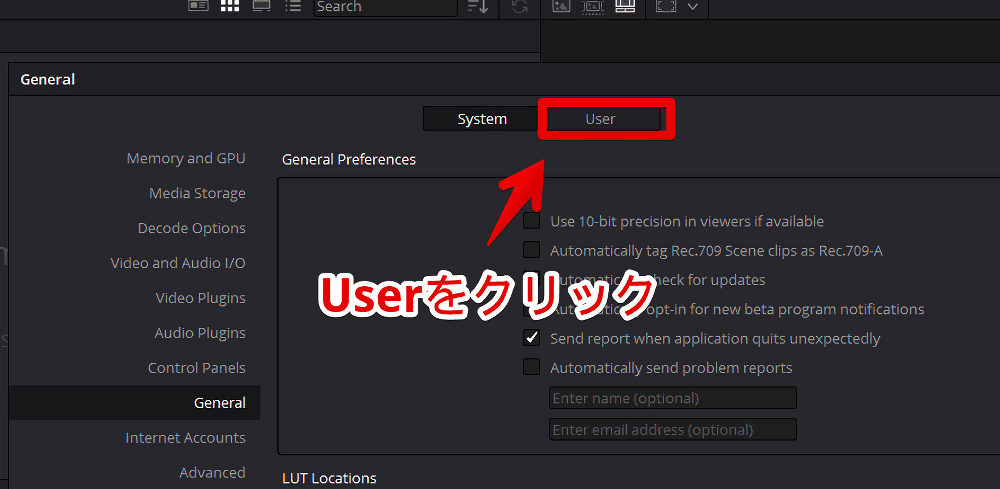Switch media pool to filmstrip view
This screenshot has width=1000, height=489.
(x=261, y=6)
